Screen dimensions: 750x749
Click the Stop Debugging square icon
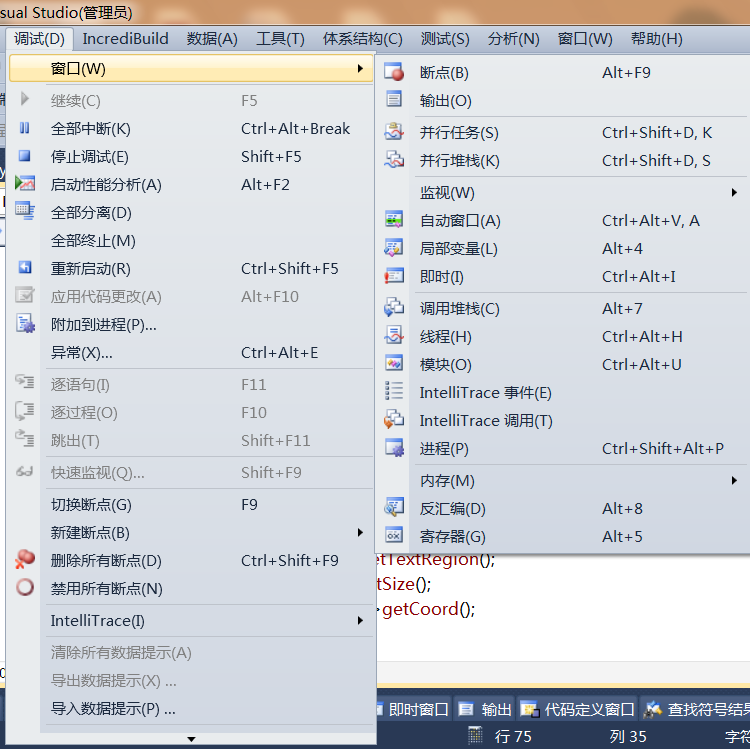point(24,156)
